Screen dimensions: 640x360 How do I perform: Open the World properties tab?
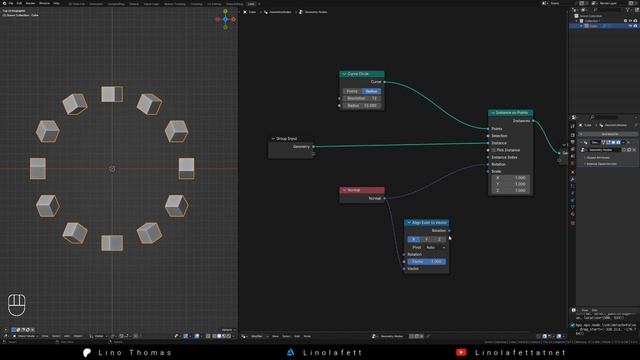(573, 163)
